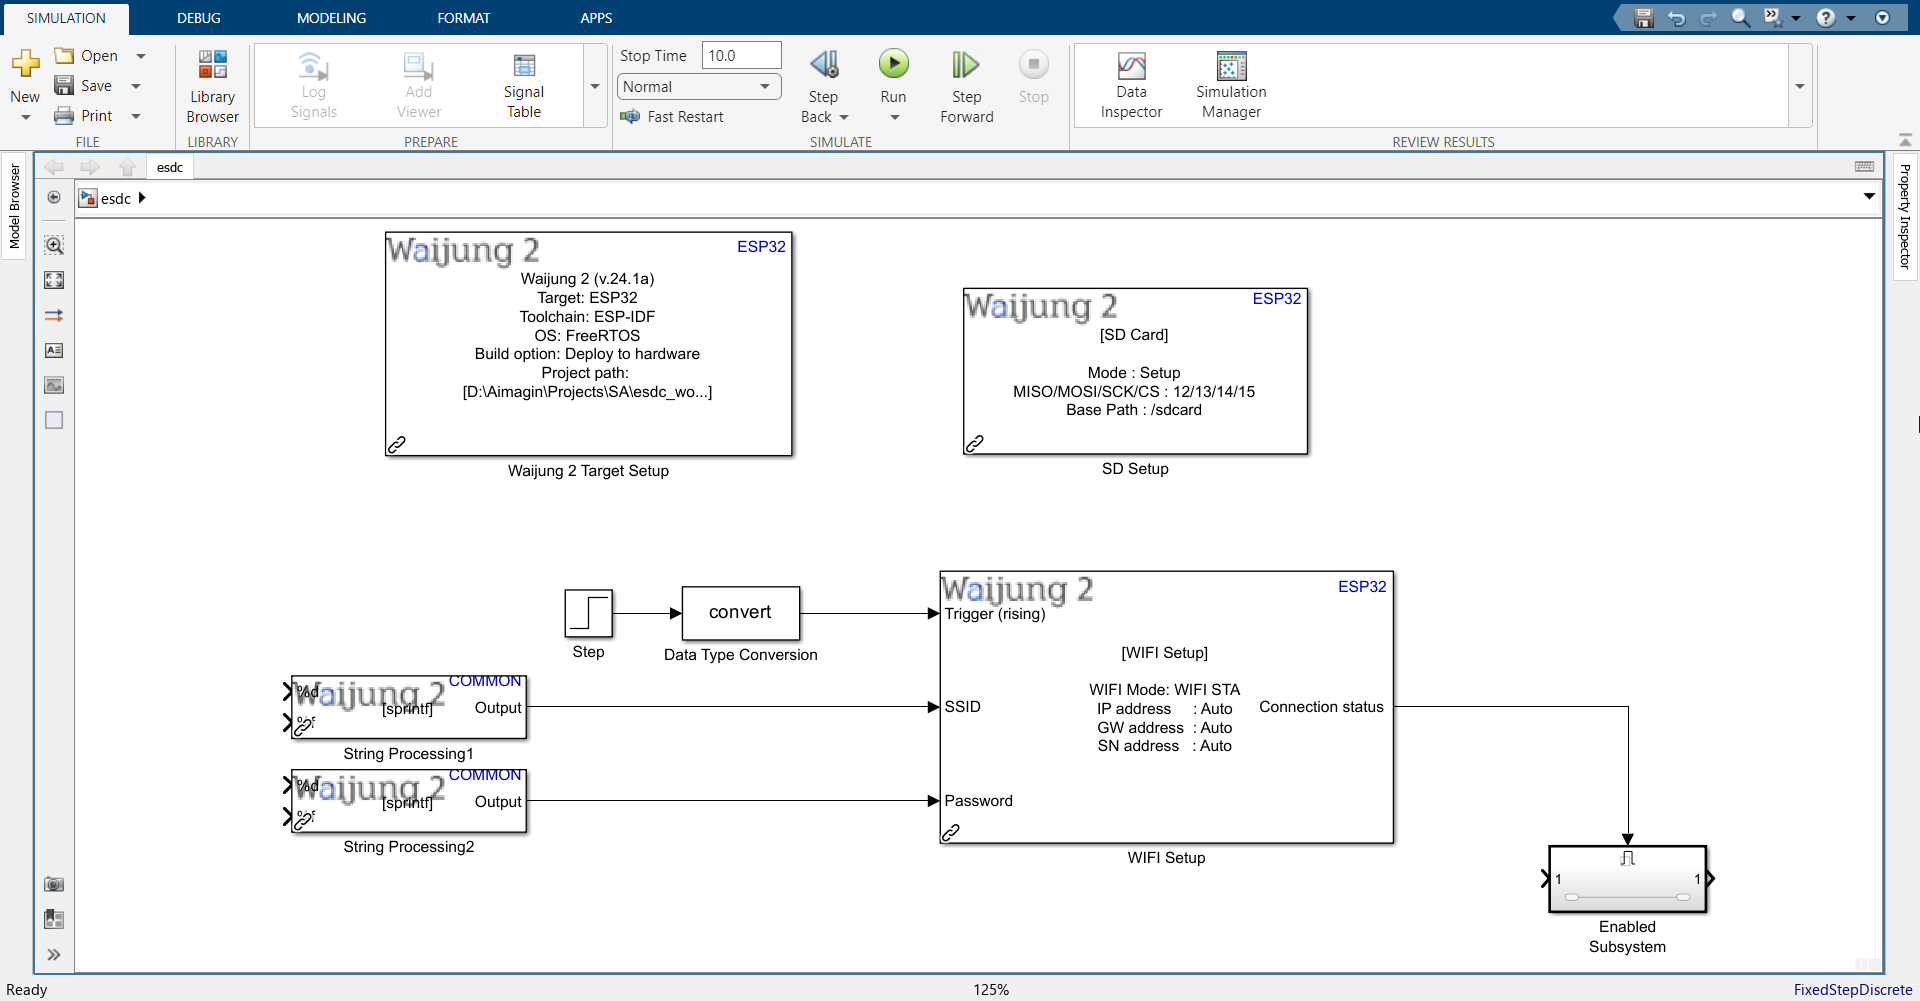This screenshot has height=1001, width=1920.
Task: Click the esdc breadcrumb in address bar
Action: click(116, 198)
